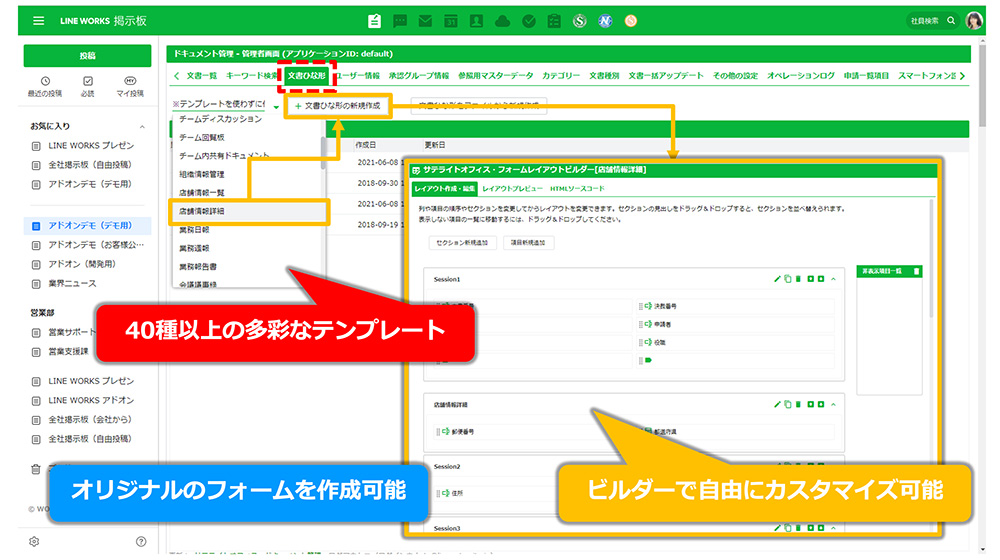Open マイ投稿 my posts

(130, 86)
